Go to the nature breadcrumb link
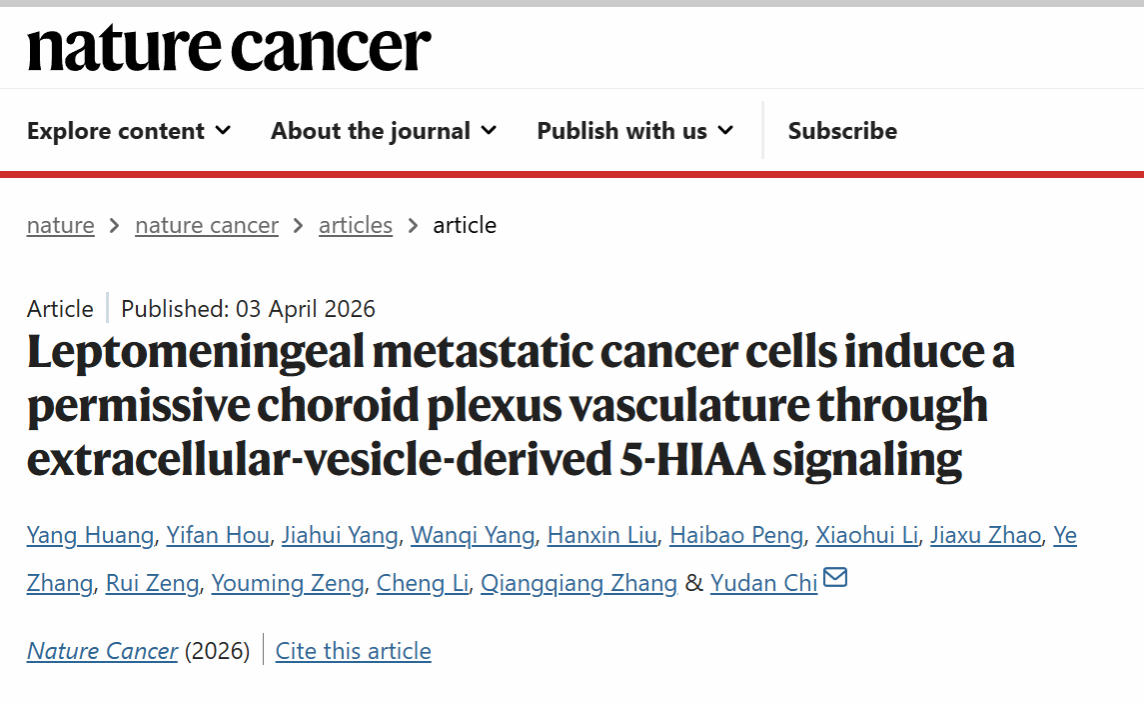This screenshot has height=703, width=1144. pyautogui.click(x=61, y=225)
